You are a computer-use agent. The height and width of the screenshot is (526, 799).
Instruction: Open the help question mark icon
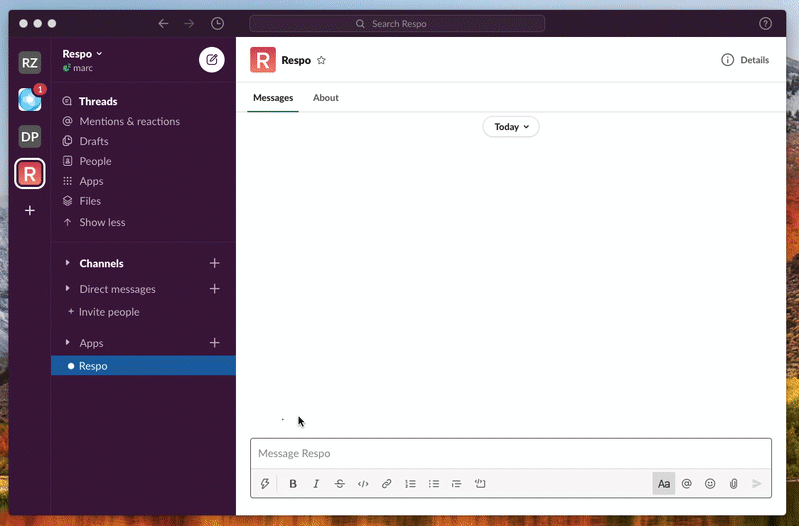(765, 23)
